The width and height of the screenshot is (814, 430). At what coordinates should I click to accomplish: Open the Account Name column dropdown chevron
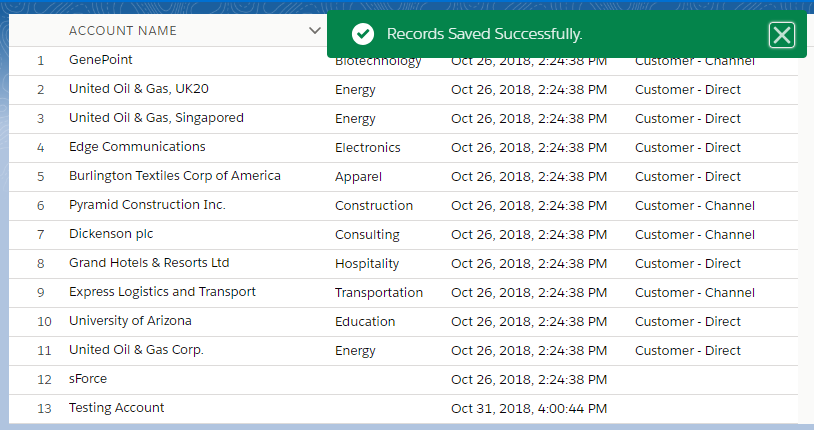[315, 31]
